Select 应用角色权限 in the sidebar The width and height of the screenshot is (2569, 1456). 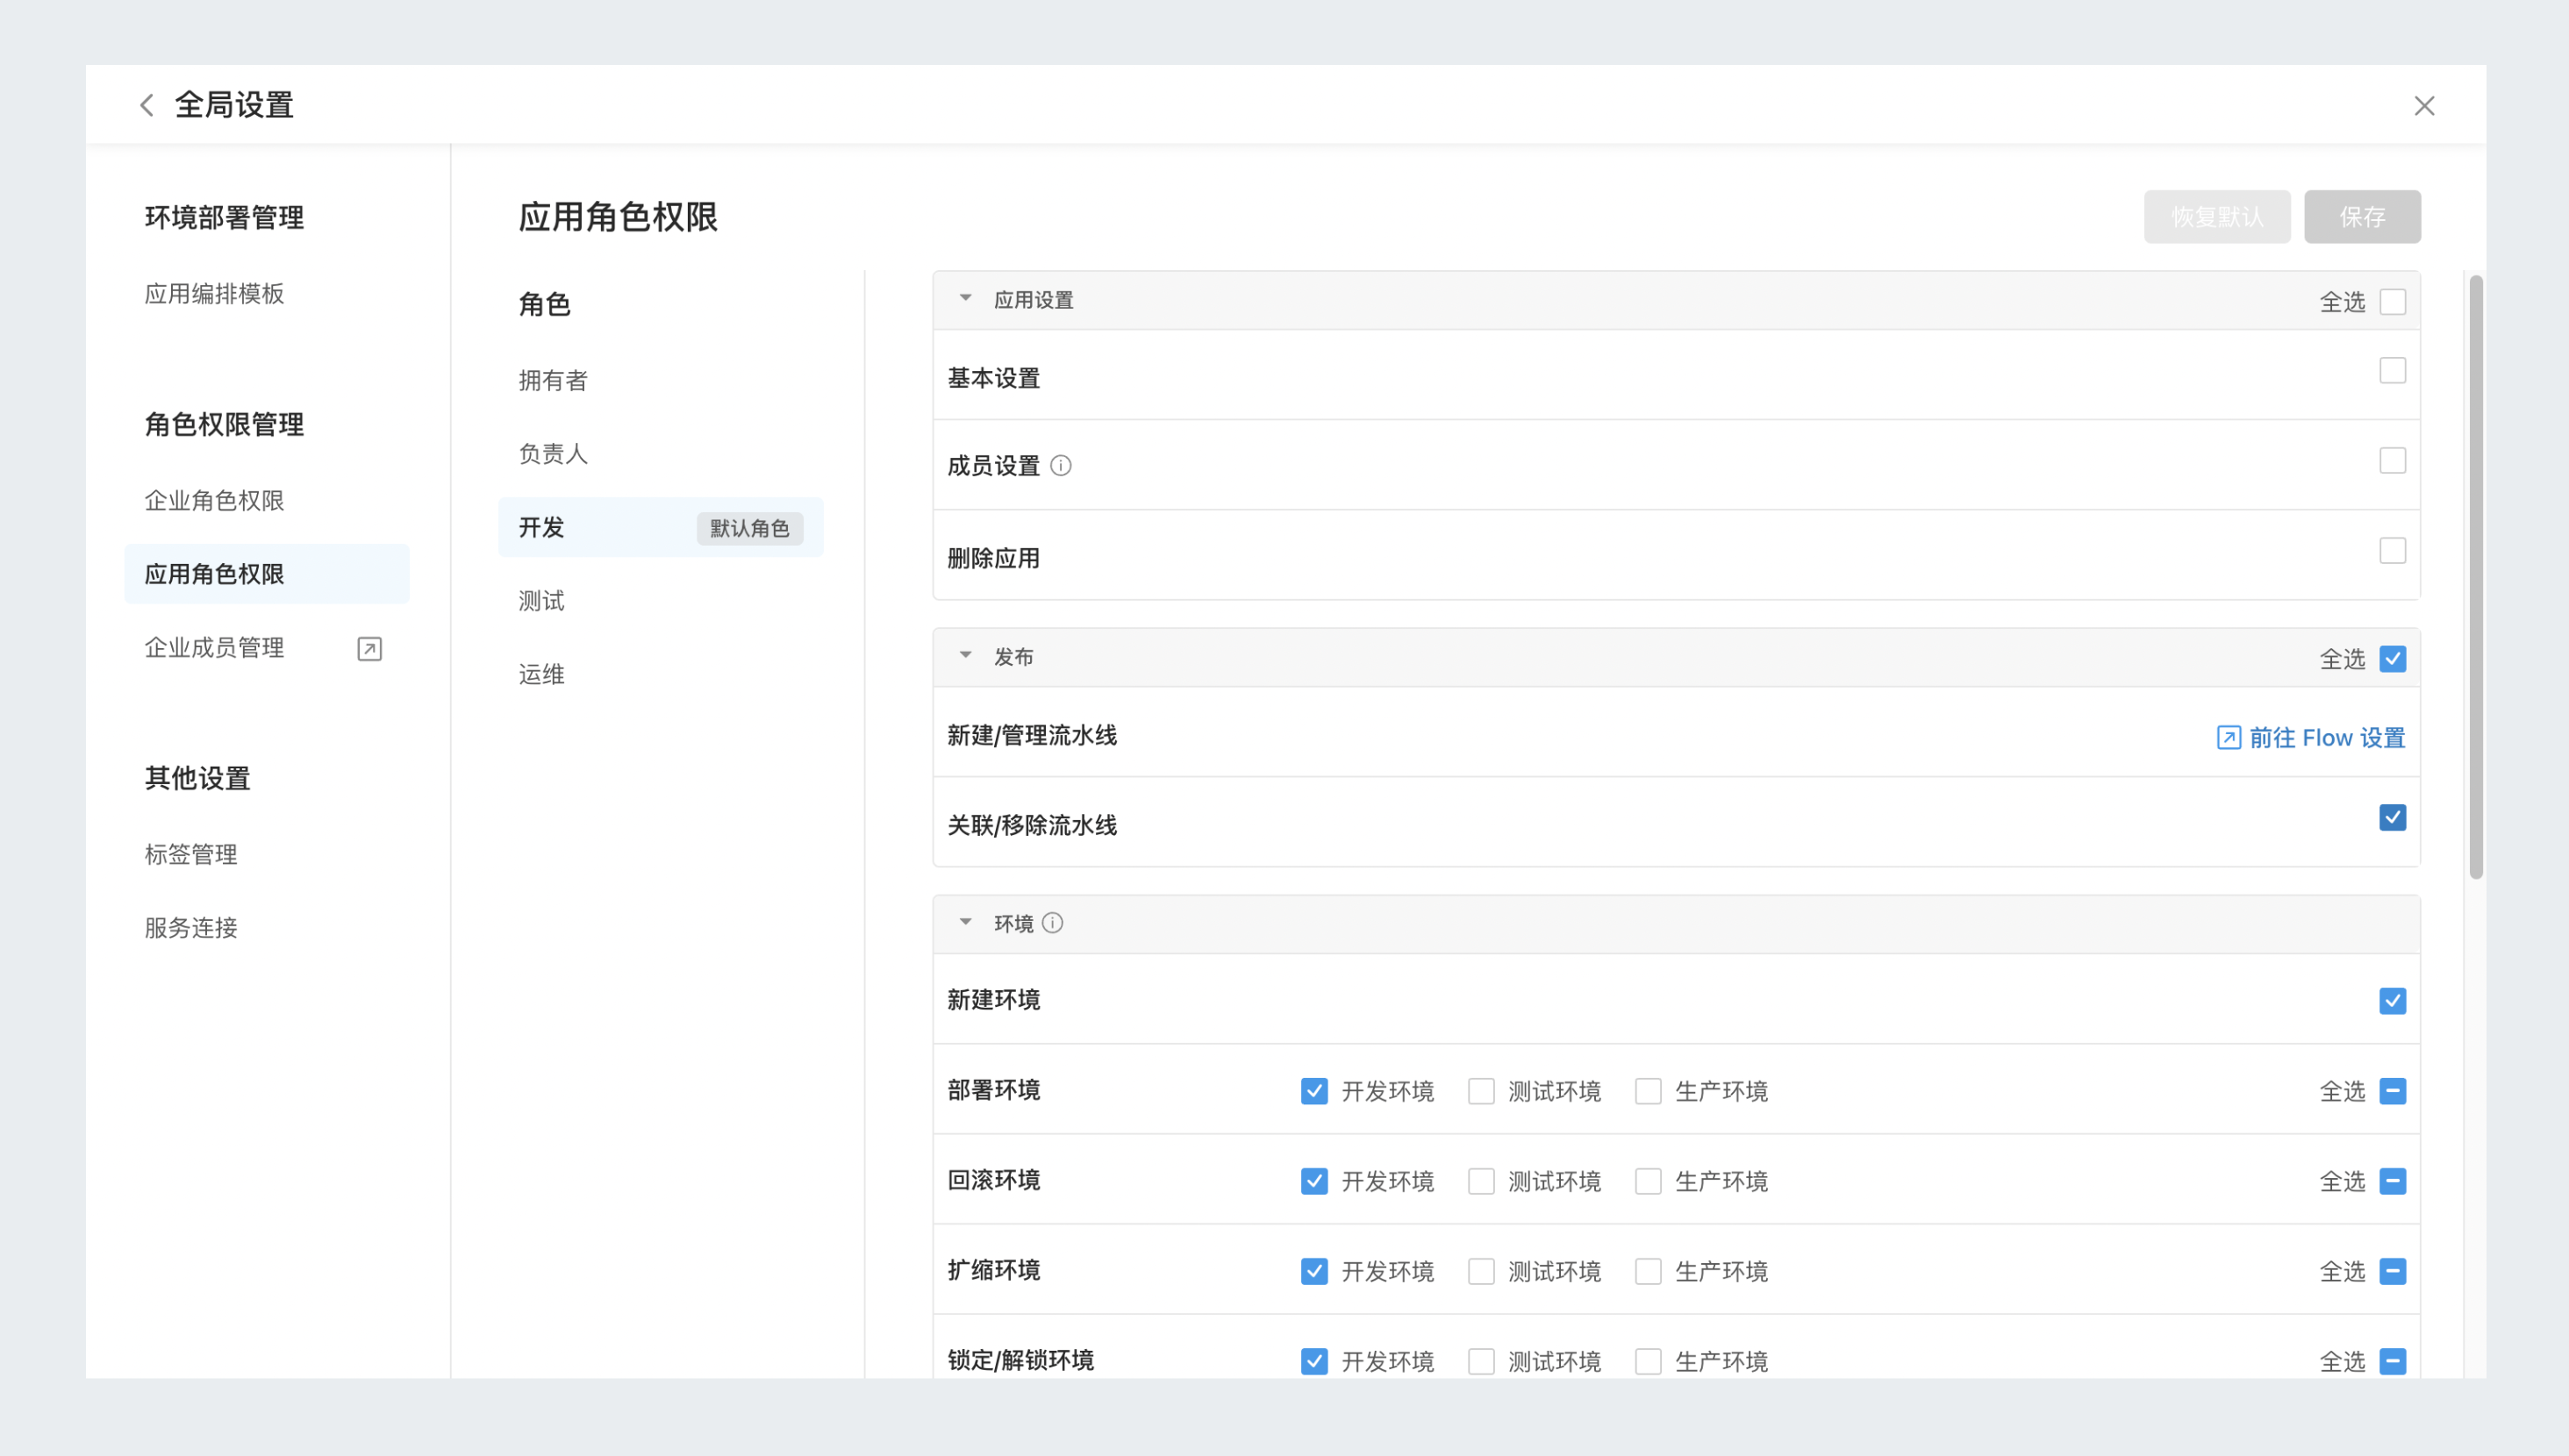pos(267,574)
